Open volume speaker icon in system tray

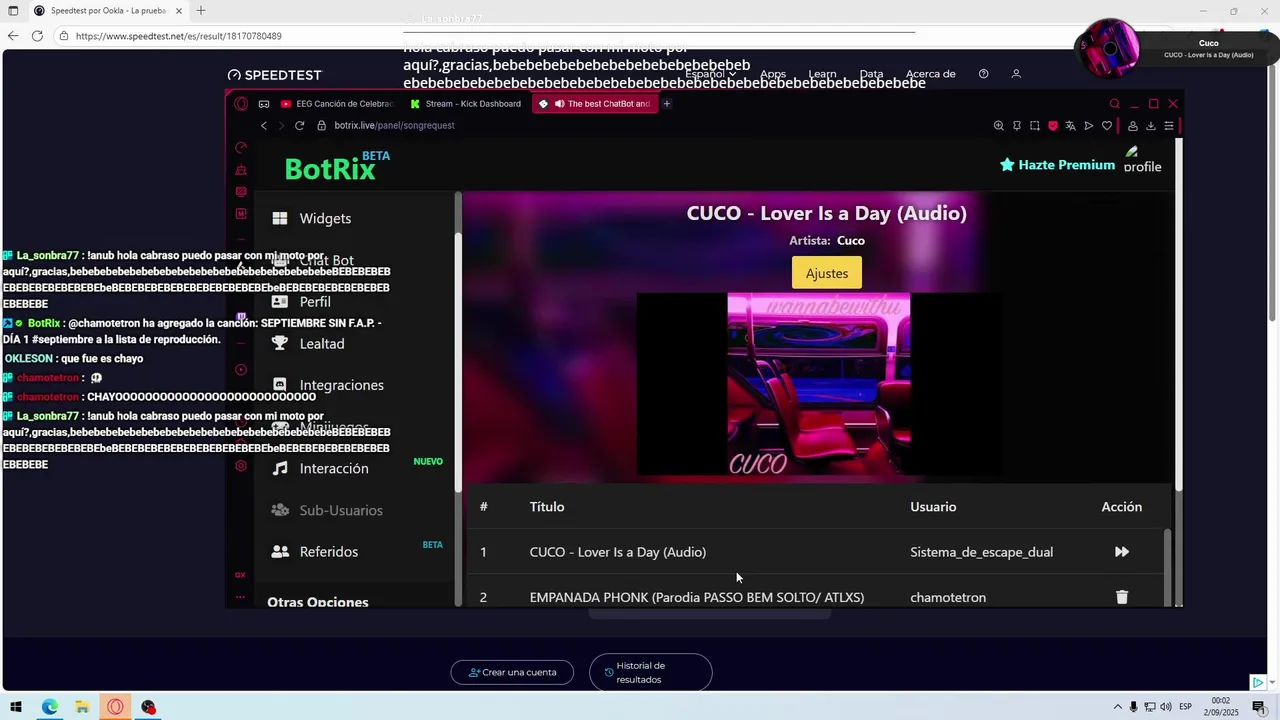pos(1166,707)
